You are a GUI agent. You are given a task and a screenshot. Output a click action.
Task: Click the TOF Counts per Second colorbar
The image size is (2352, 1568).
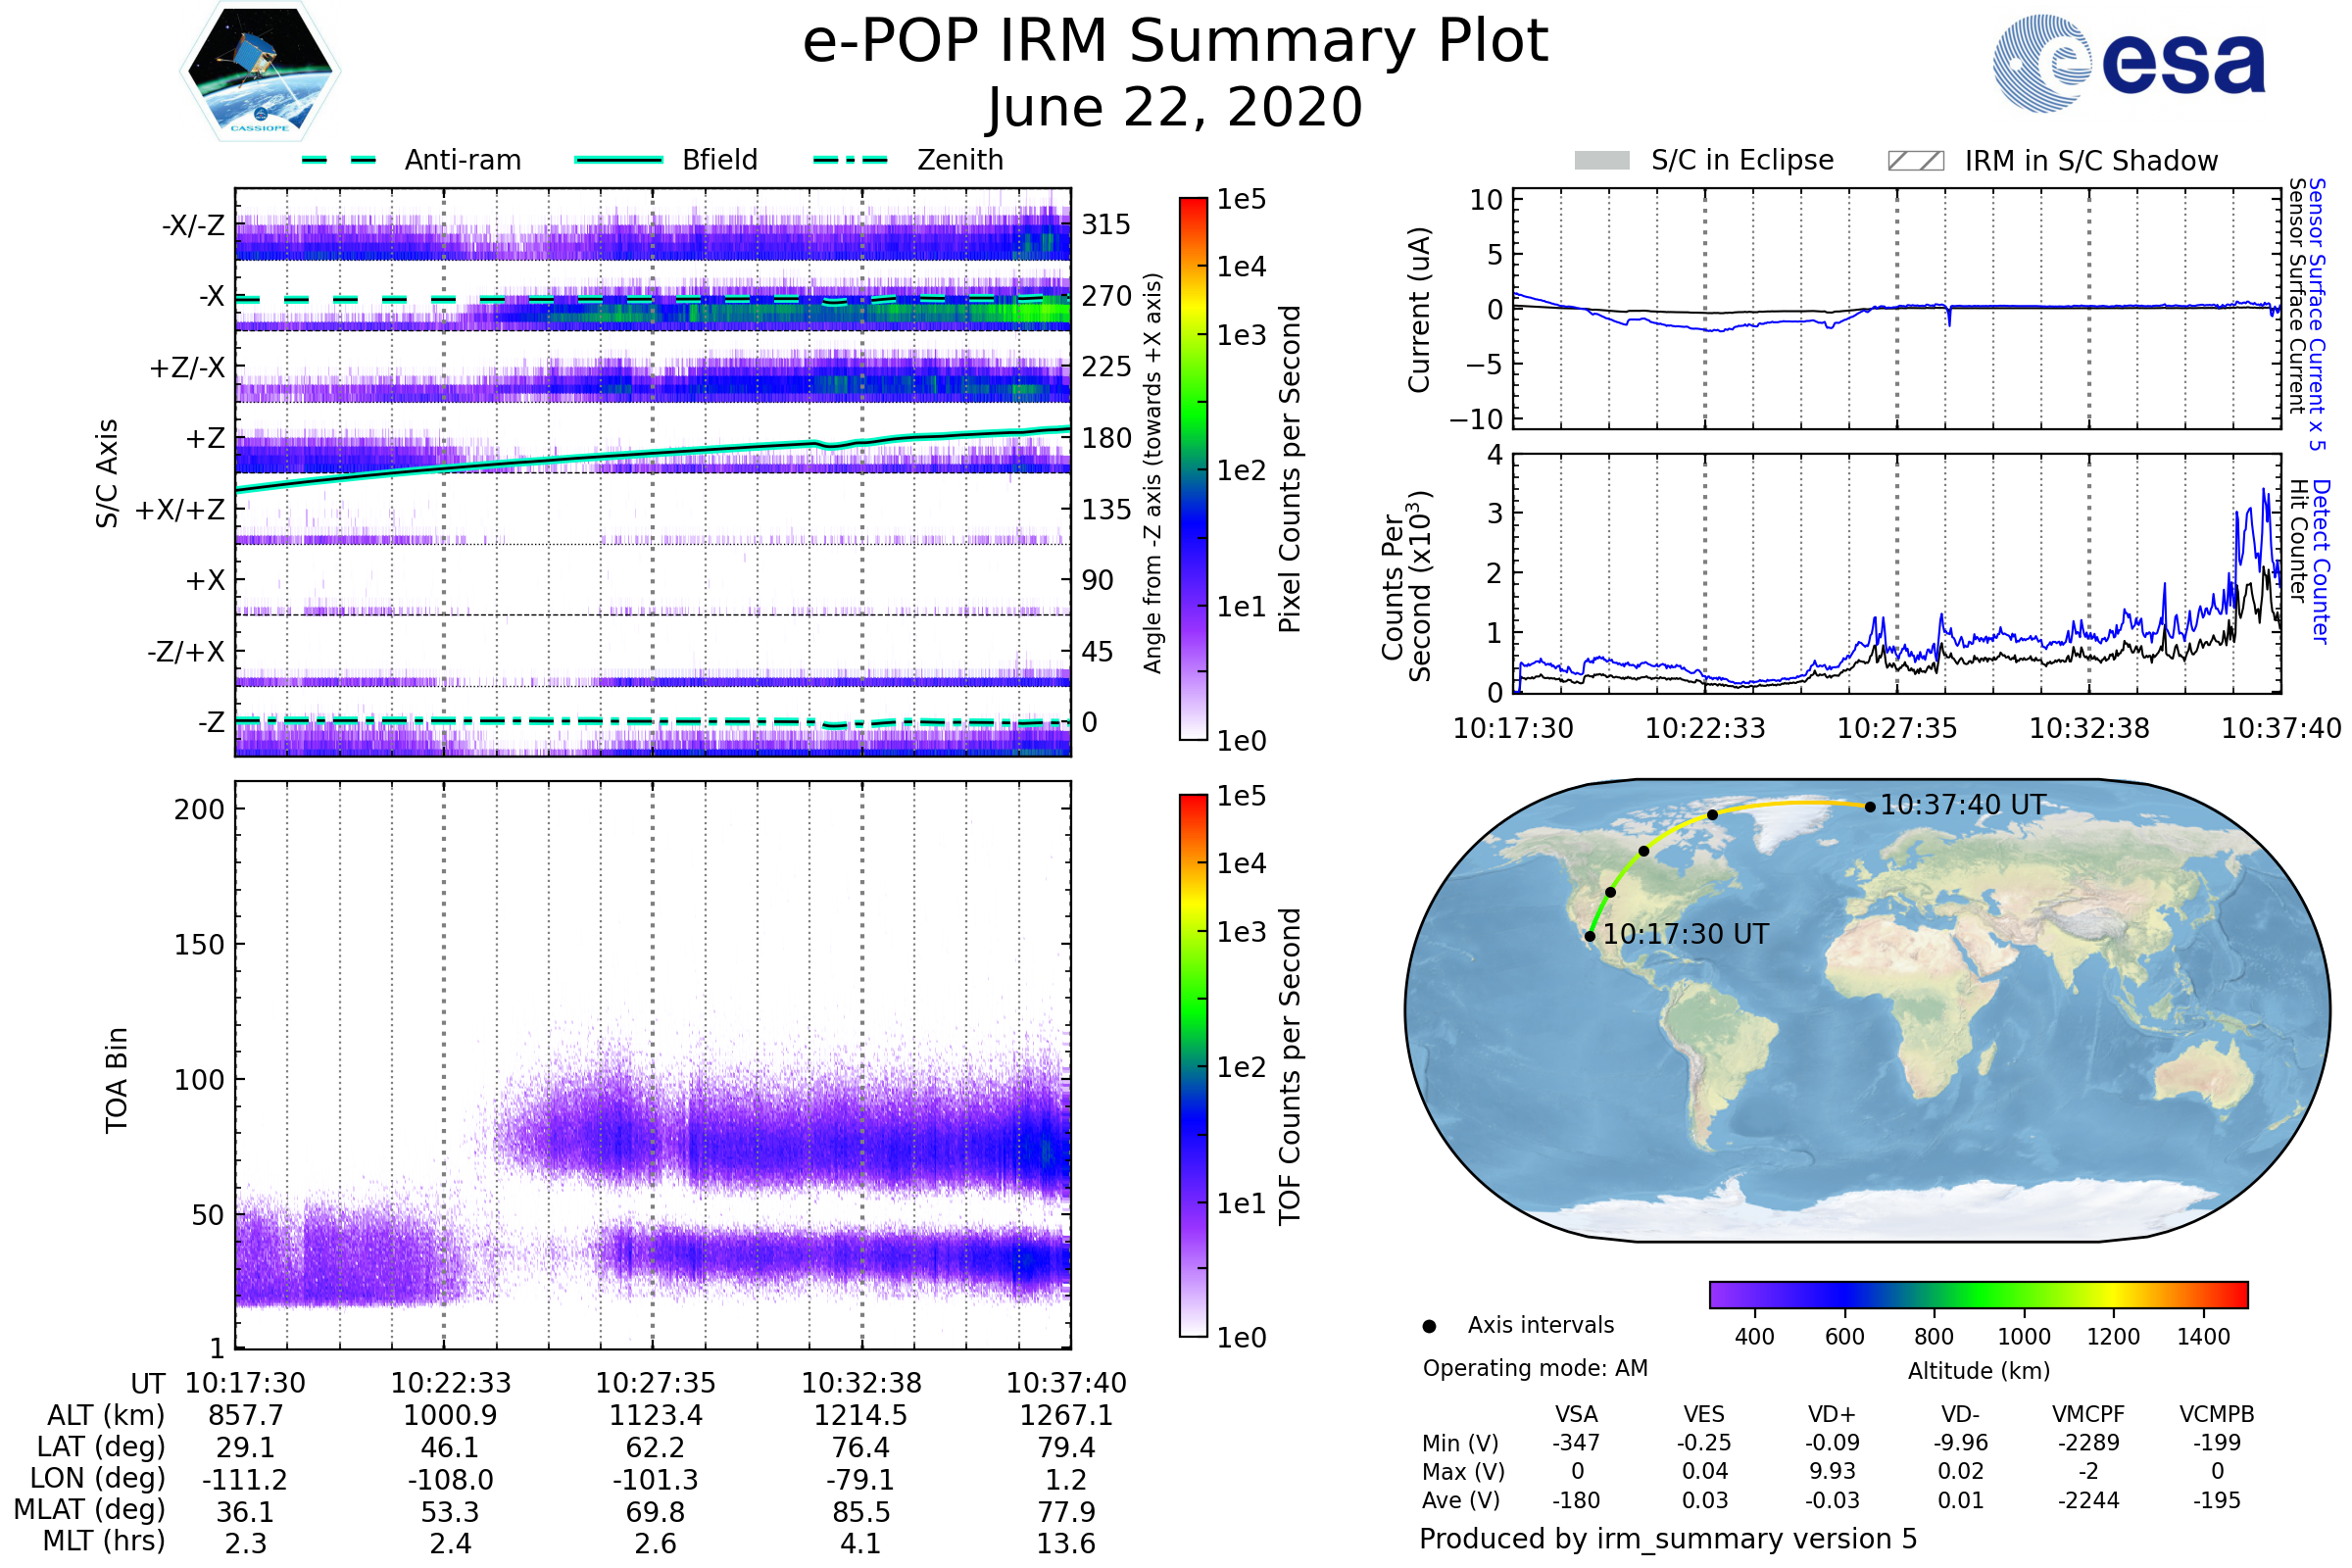click(1193, 1066)
